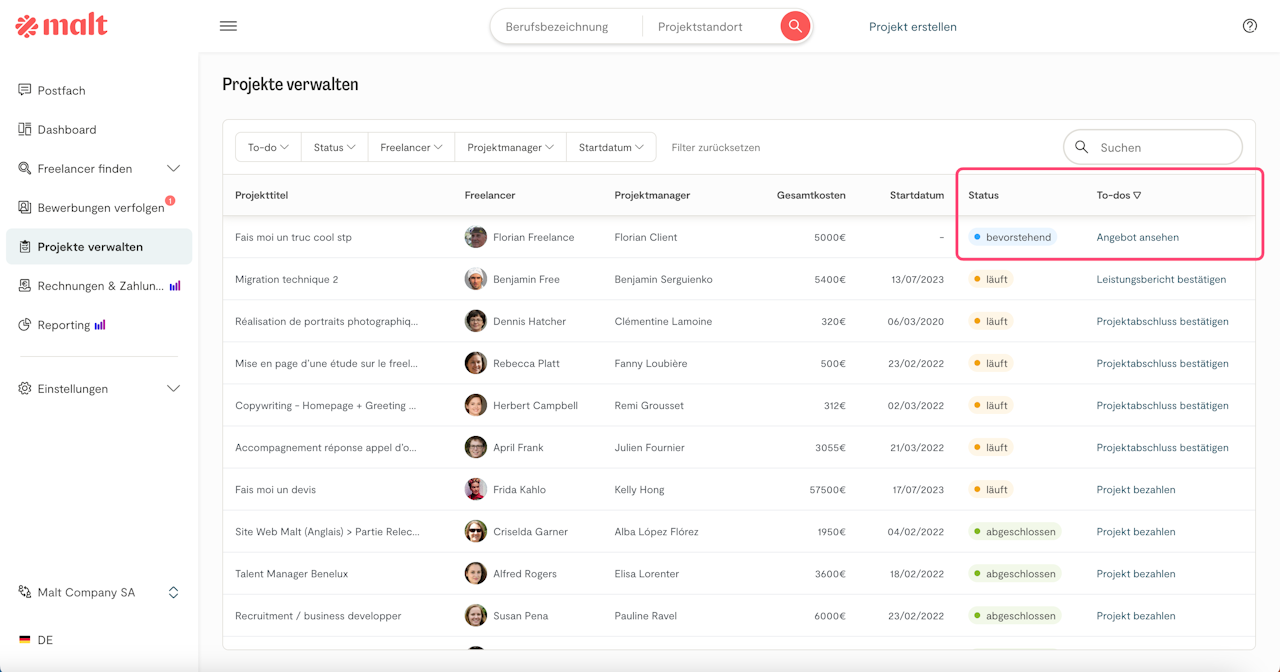Click the Malt logo
This screenshot has height=672, width=1280.
[61, 26]
